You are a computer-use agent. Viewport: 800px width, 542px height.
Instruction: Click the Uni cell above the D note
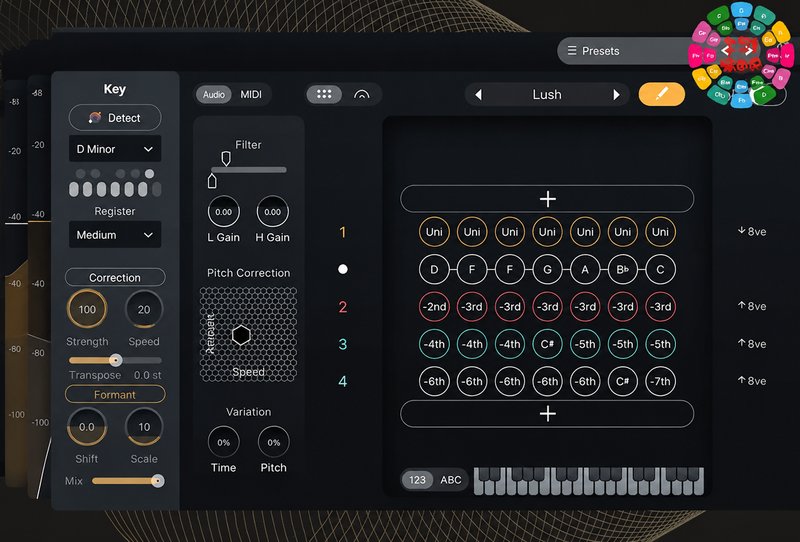click(434, 232)
